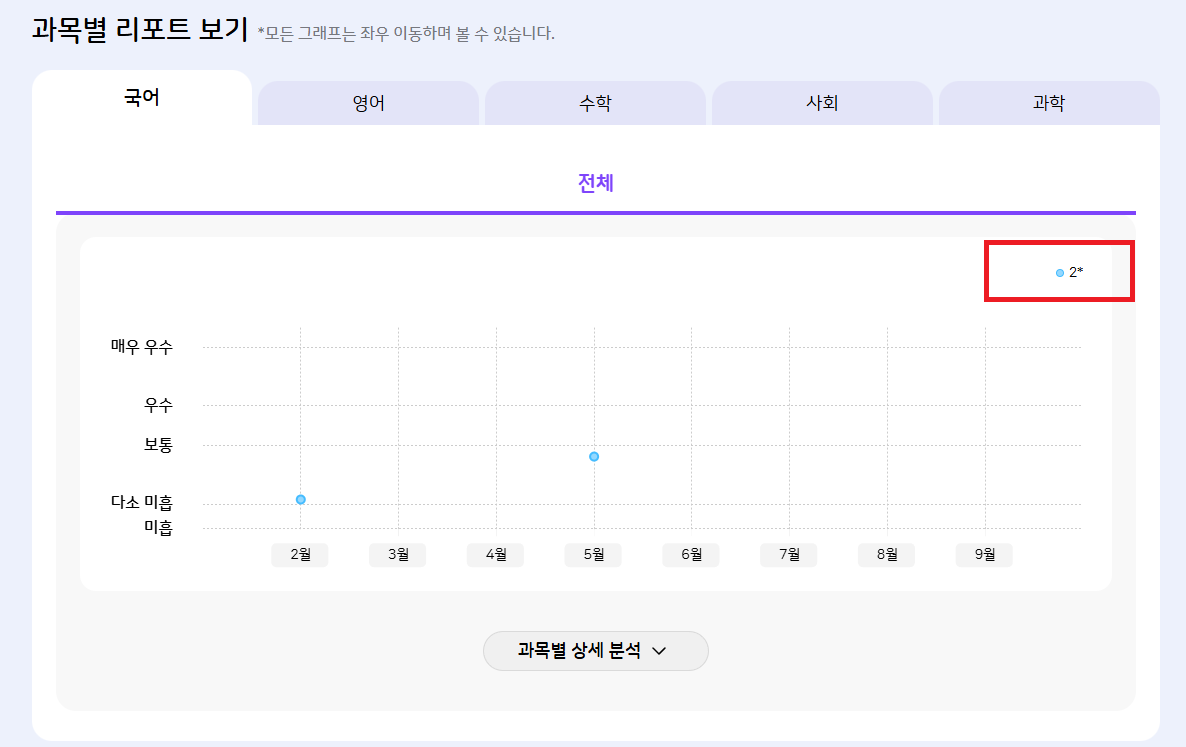Click the blue legend dot next to 2*
The height and width of the screenshot is (747, 1186).
pyautogui.click(x=1060, y=273)
